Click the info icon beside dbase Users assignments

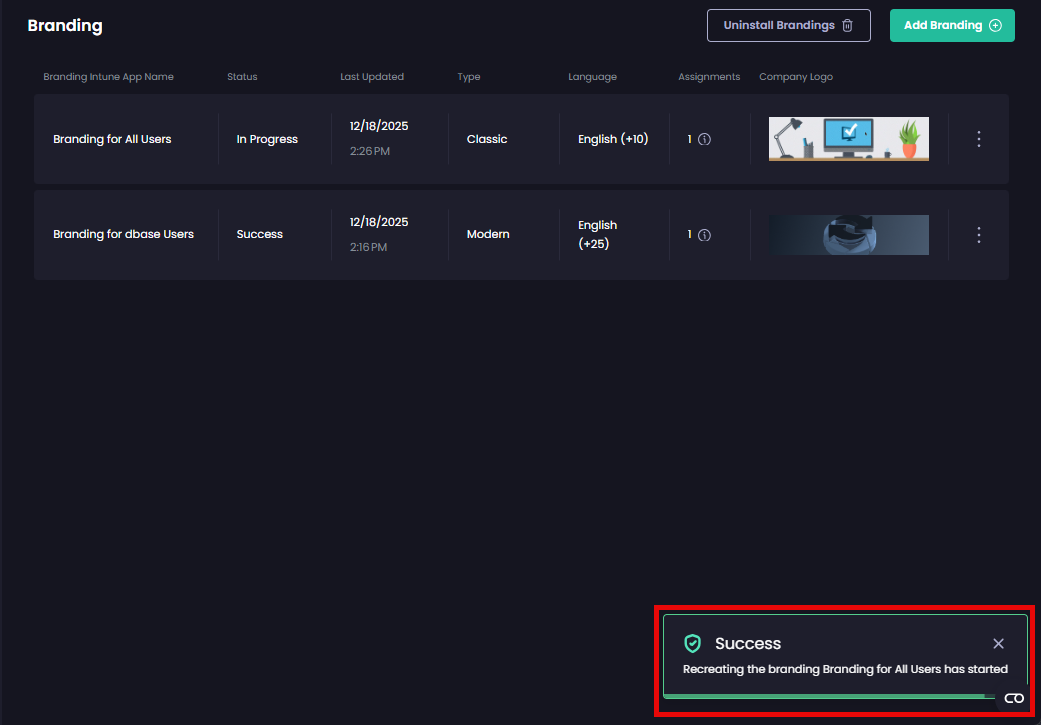(x=705, y=235)
